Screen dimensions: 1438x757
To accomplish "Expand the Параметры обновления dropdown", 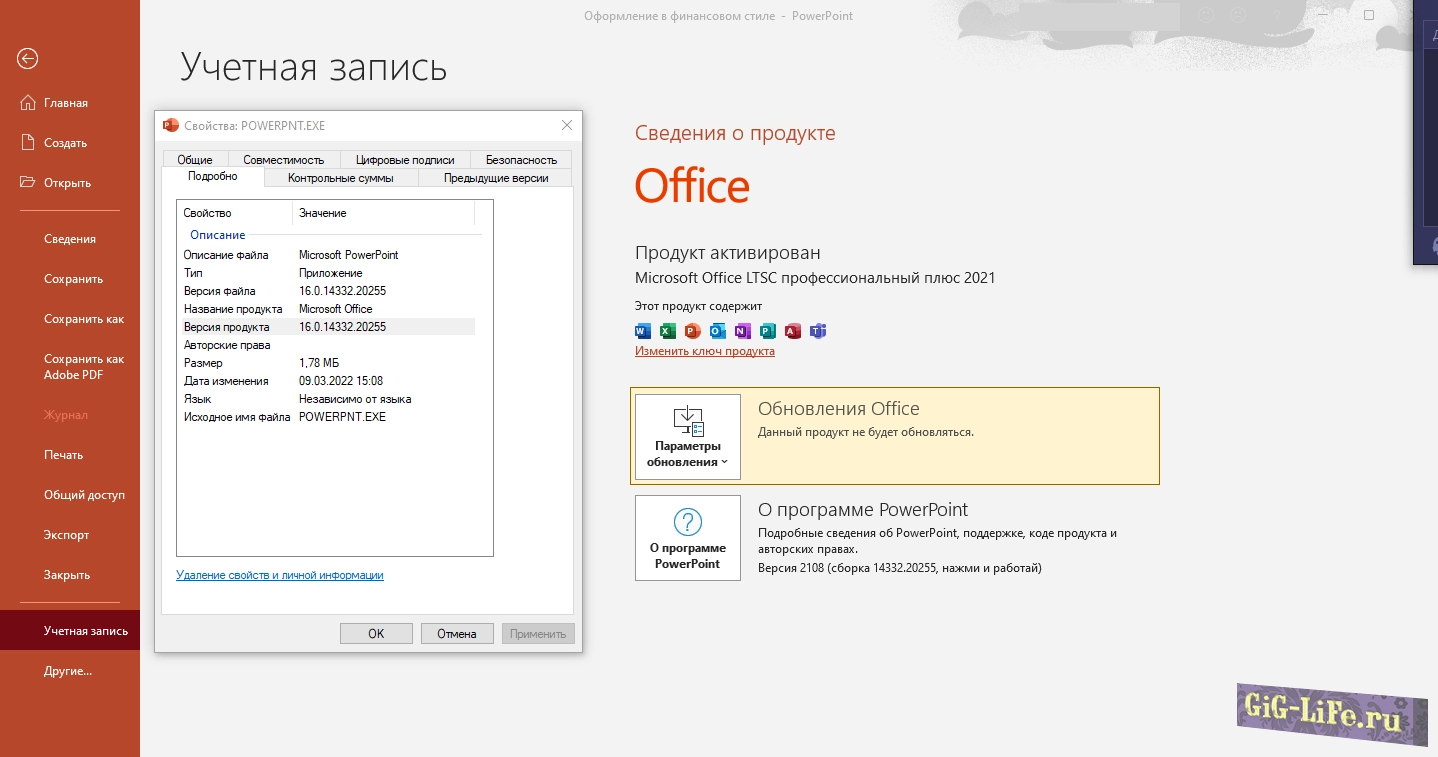I will [x=688, y=437].
